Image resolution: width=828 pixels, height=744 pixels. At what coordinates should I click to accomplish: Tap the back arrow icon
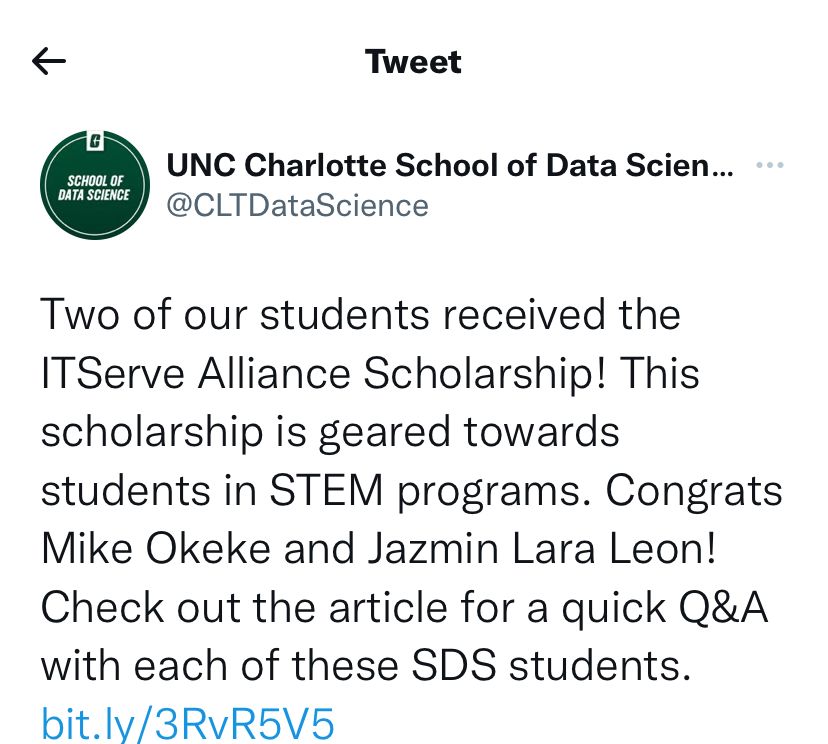coord(49,62)
